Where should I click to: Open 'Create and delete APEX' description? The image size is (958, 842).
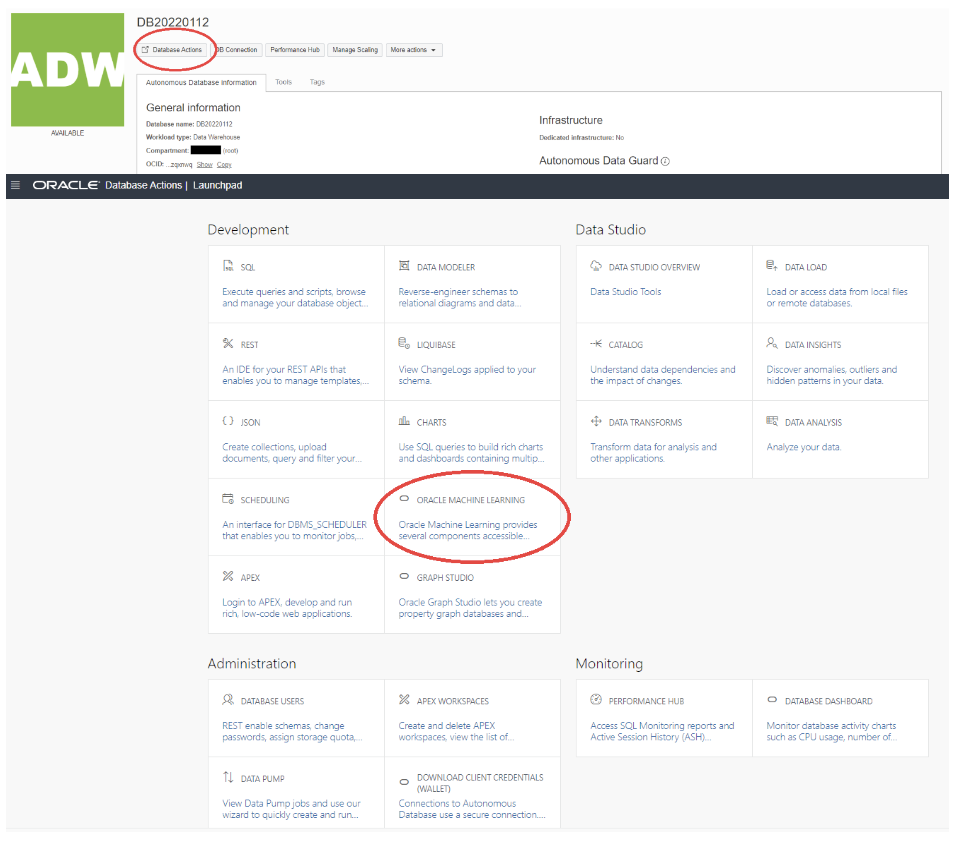point(456,731)
